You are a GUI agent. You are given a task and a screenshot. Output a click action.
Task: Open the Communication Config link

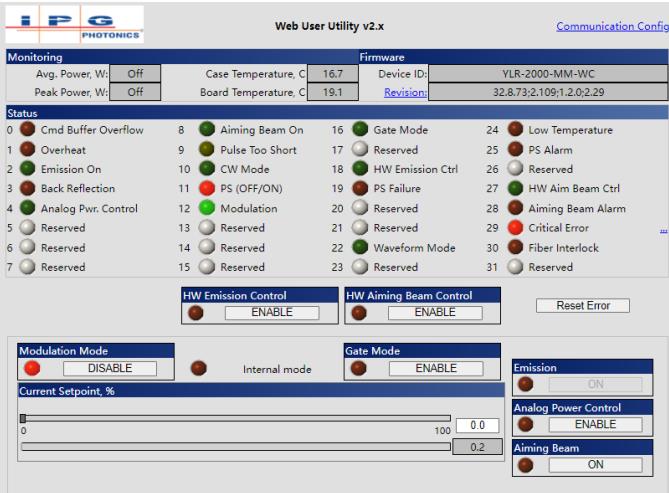click(x=611, y=27)
